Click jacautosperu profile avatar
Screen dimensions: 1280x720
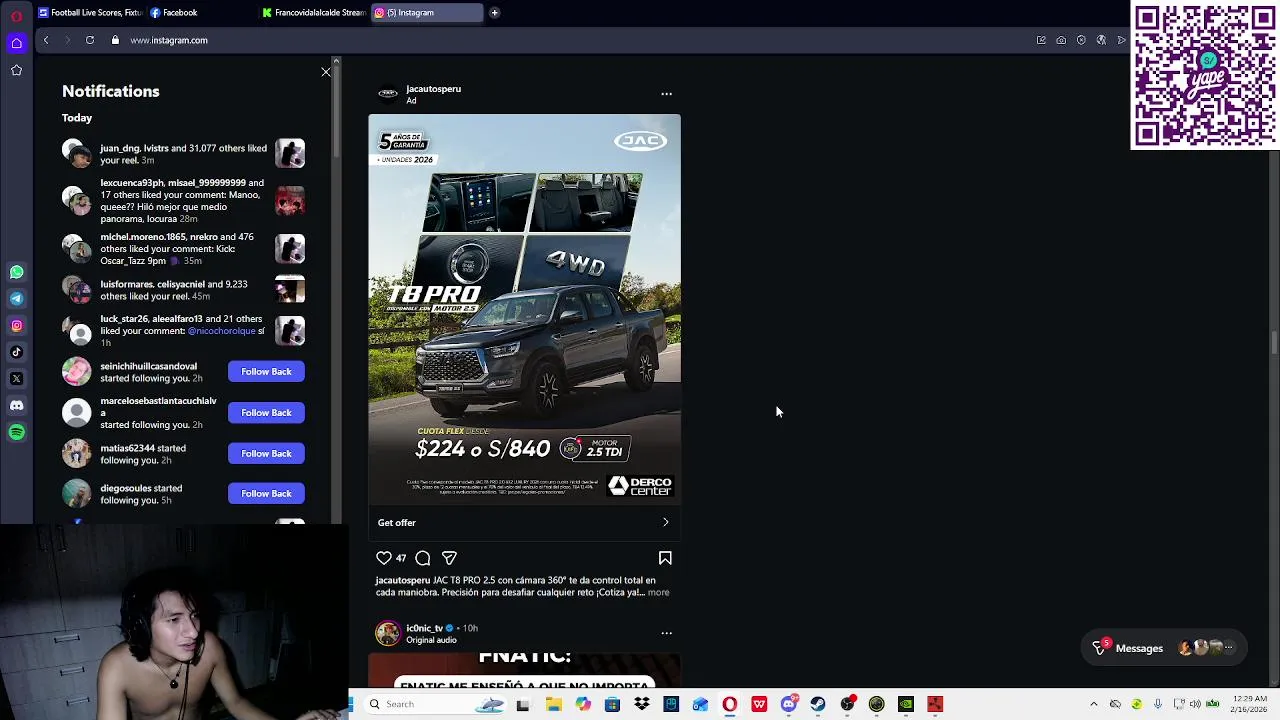(x=388, y=94)
